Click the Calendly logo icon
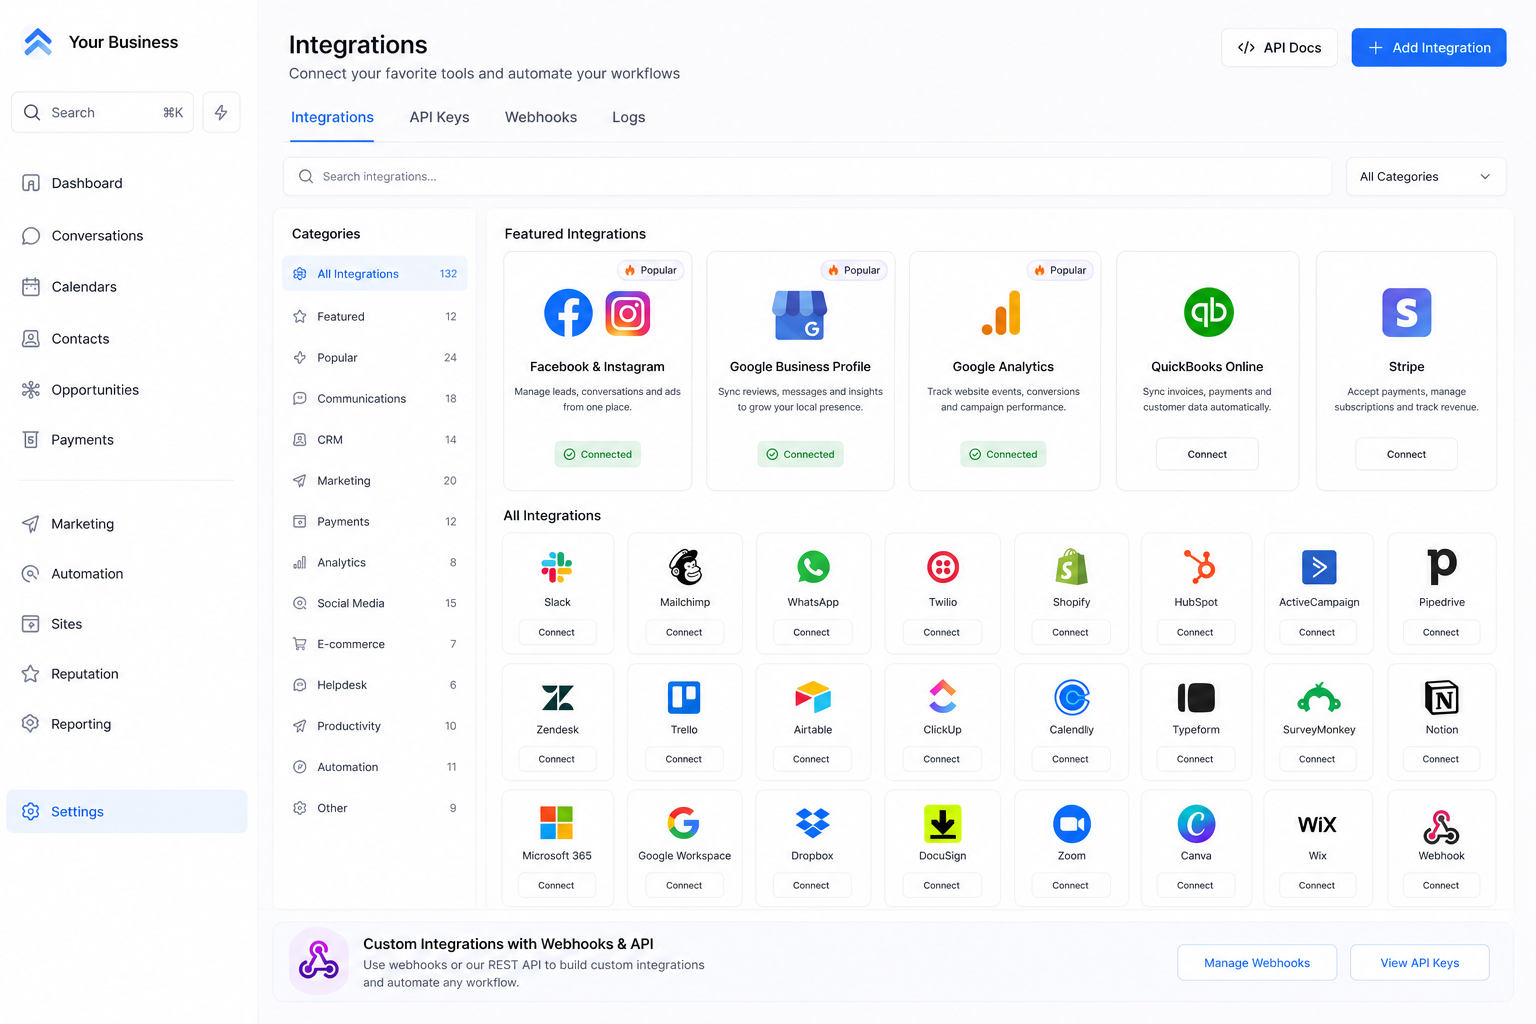 [x=1072, y=697]
